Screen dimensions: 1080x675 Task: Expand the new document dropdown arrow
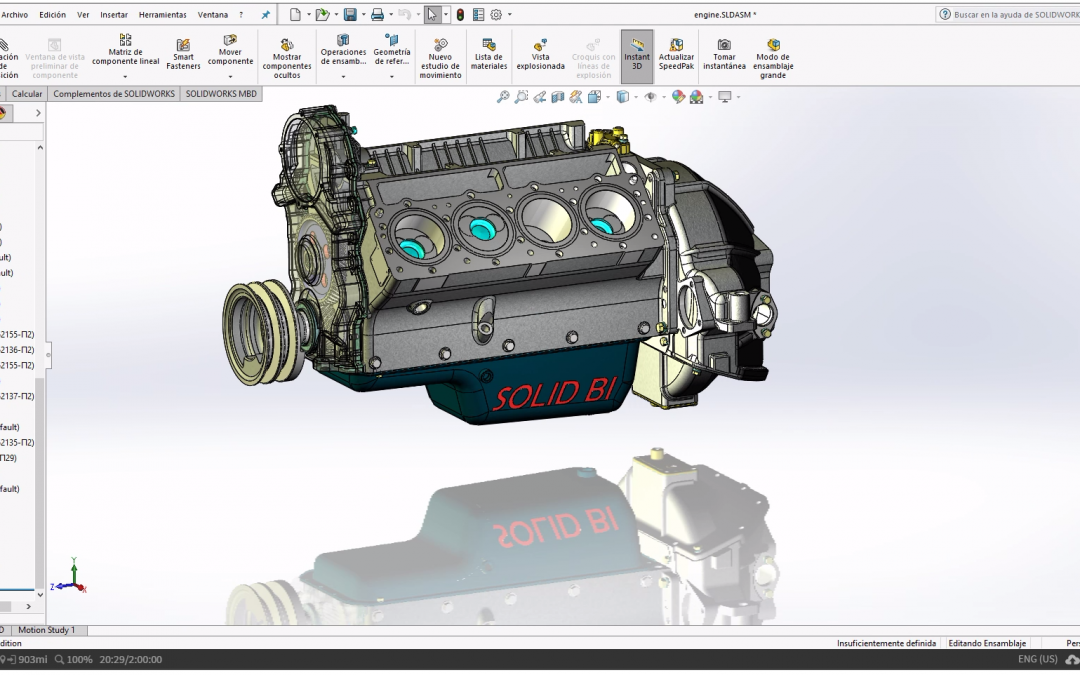[309, 14]
